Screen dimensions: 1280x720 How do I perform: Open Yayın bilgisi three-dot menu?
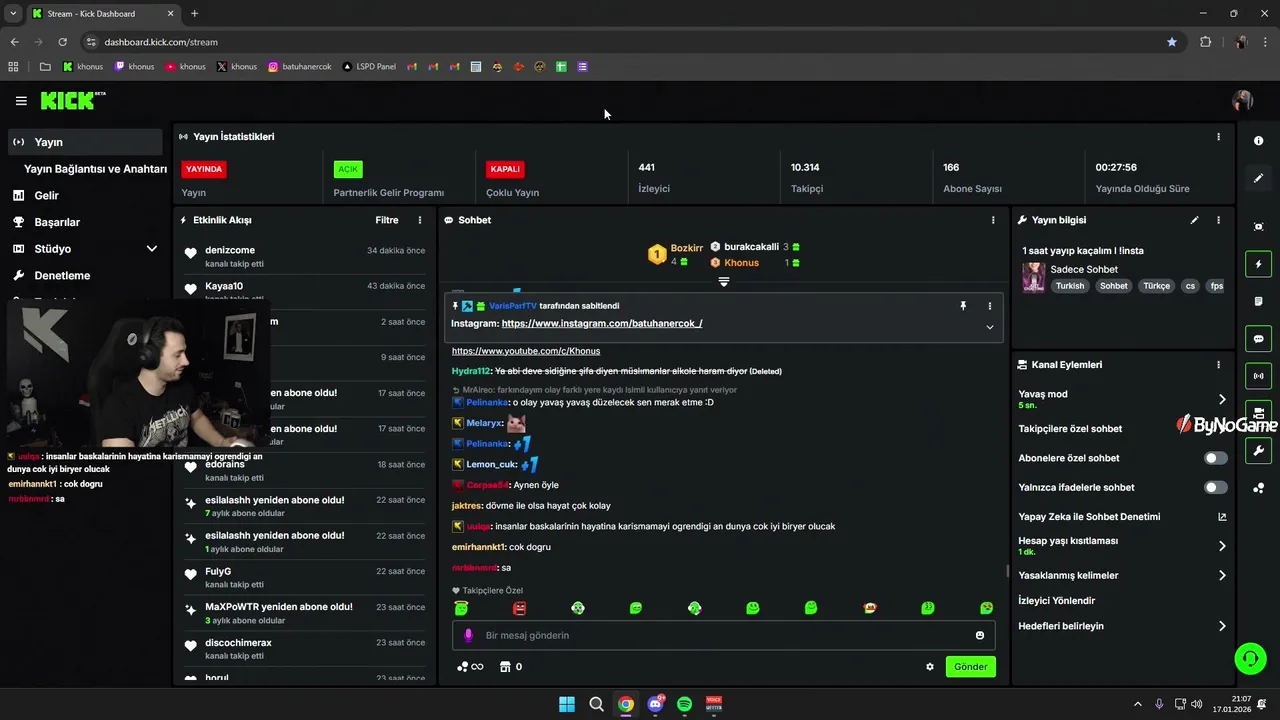click(1218, 220)
